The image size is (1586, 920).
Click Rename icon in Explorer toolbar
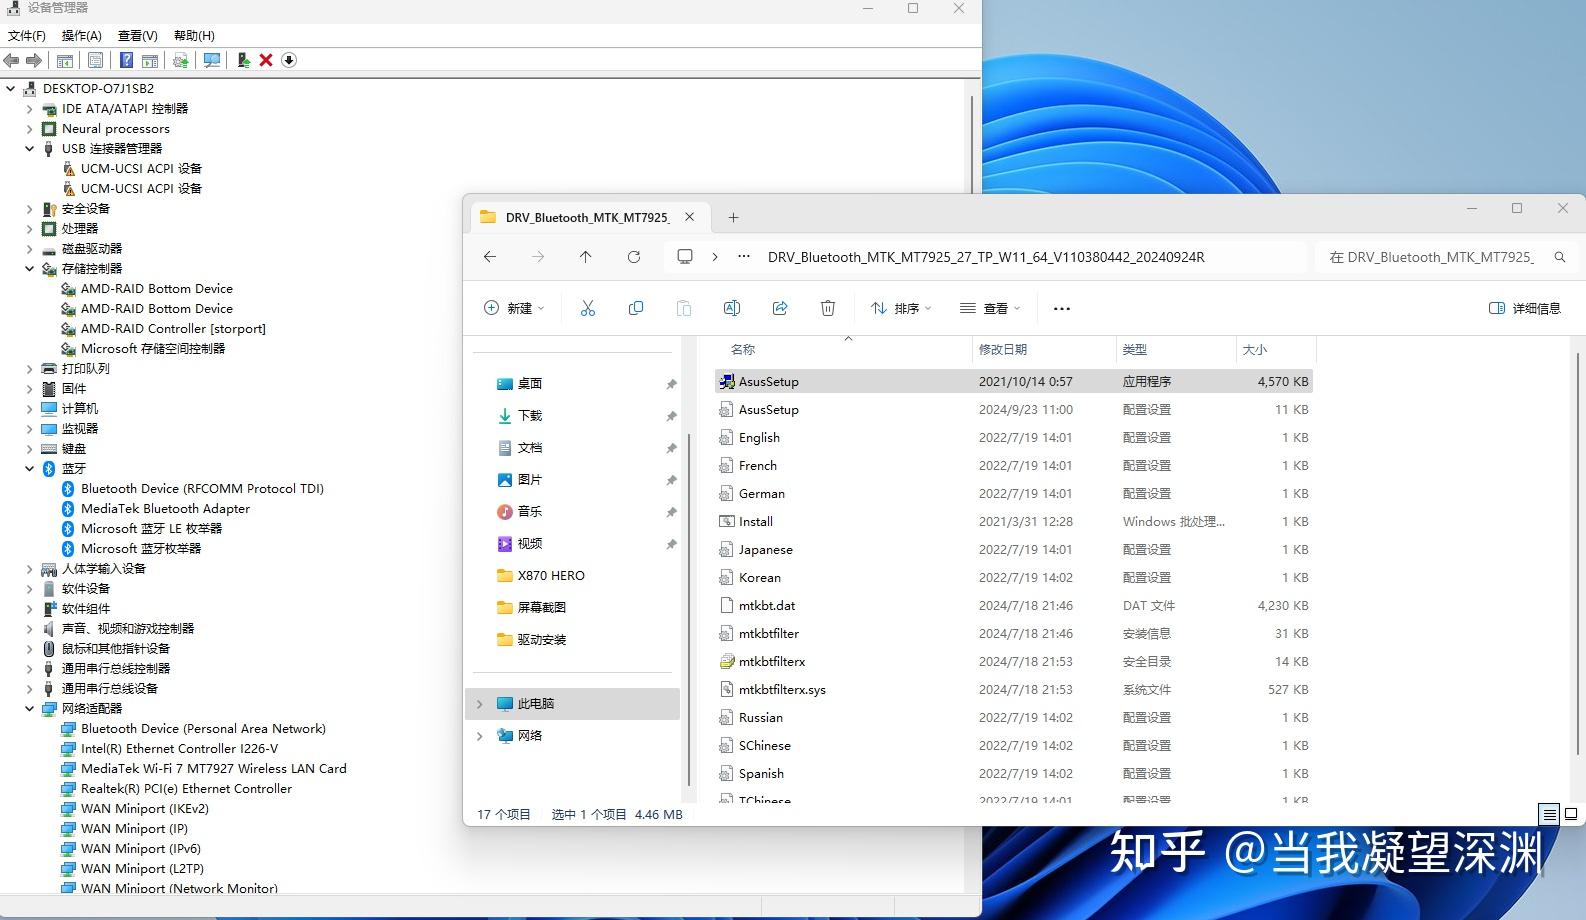point(732,308)
